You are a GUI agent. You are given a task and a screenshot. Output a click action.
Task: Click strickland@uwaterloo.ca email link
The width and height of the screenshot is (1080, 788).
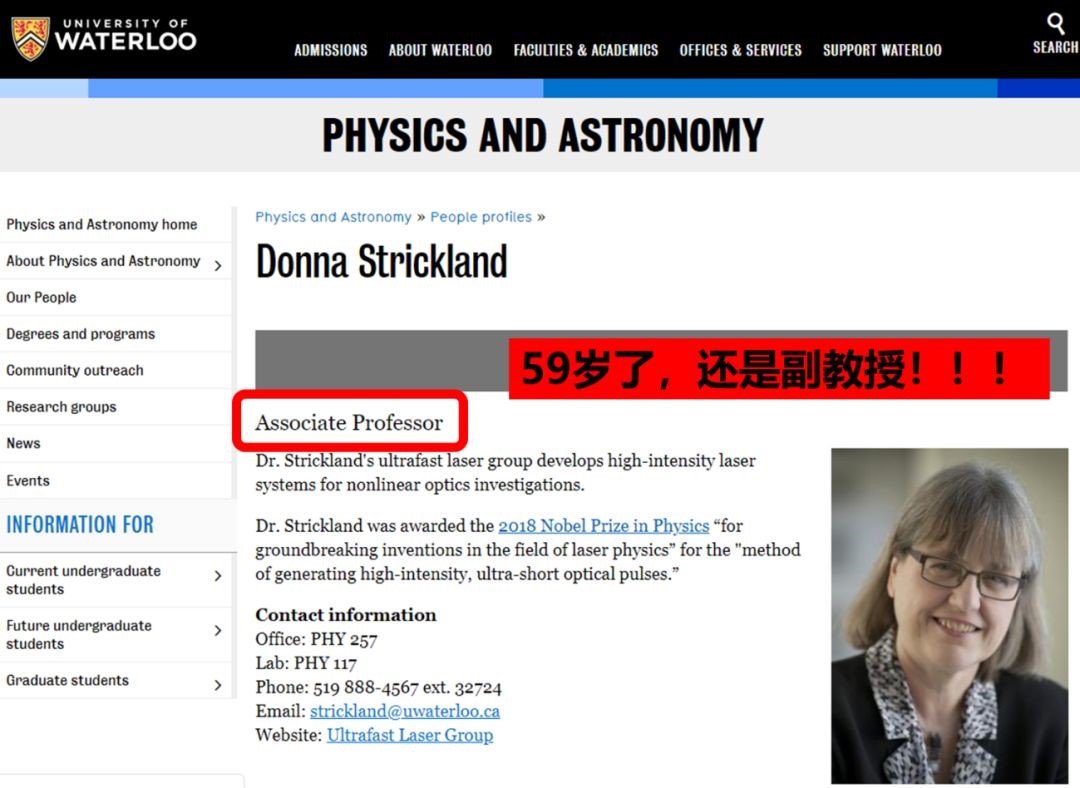pyautogui.click(x=405, y=711)
